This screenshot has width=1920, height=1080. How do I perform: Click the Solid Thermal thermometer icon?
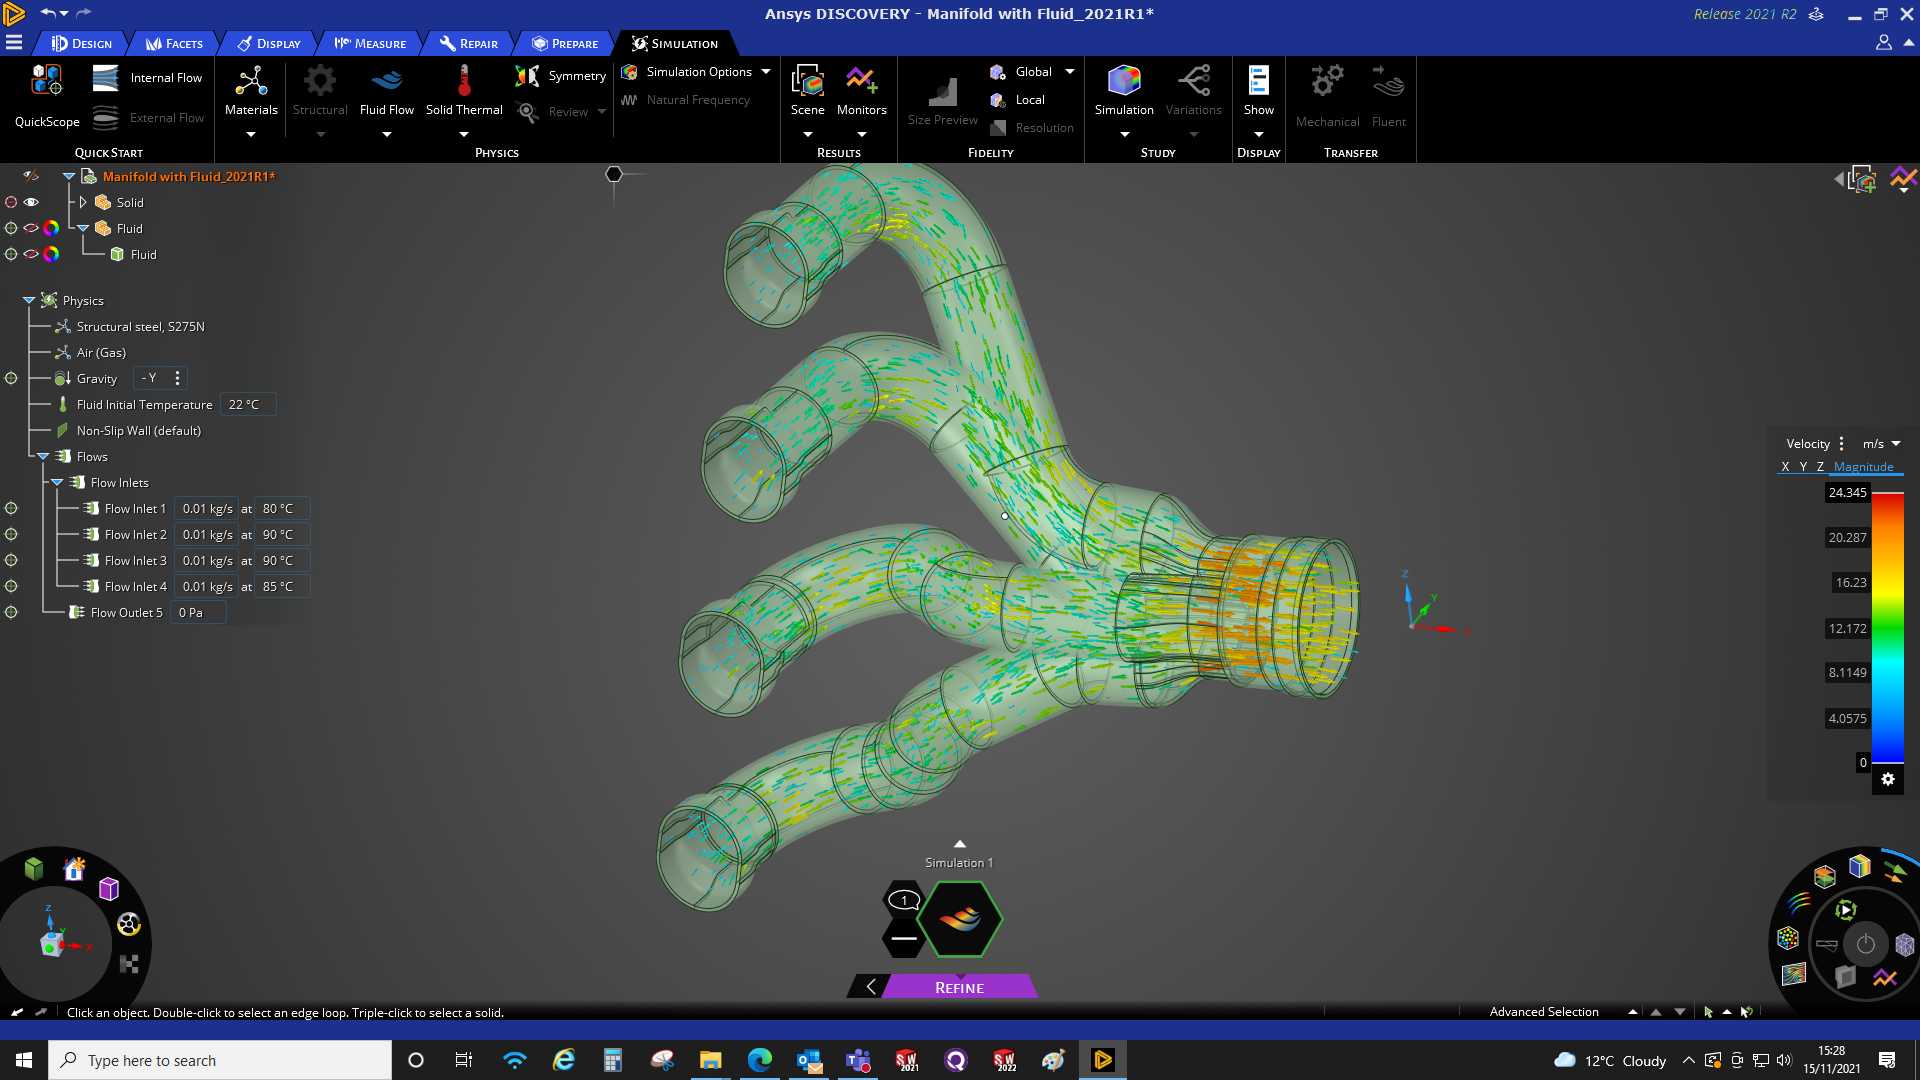point(464,80)
